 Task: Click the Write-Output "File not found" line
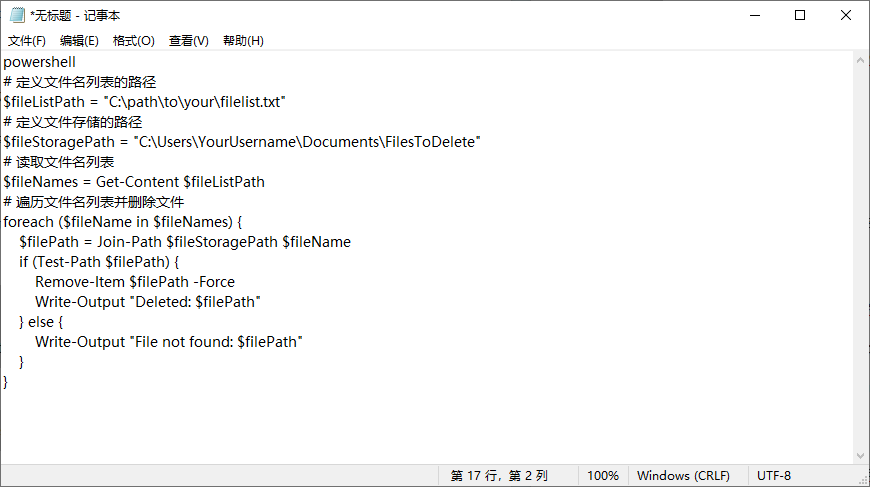click(x=169, y=342)
